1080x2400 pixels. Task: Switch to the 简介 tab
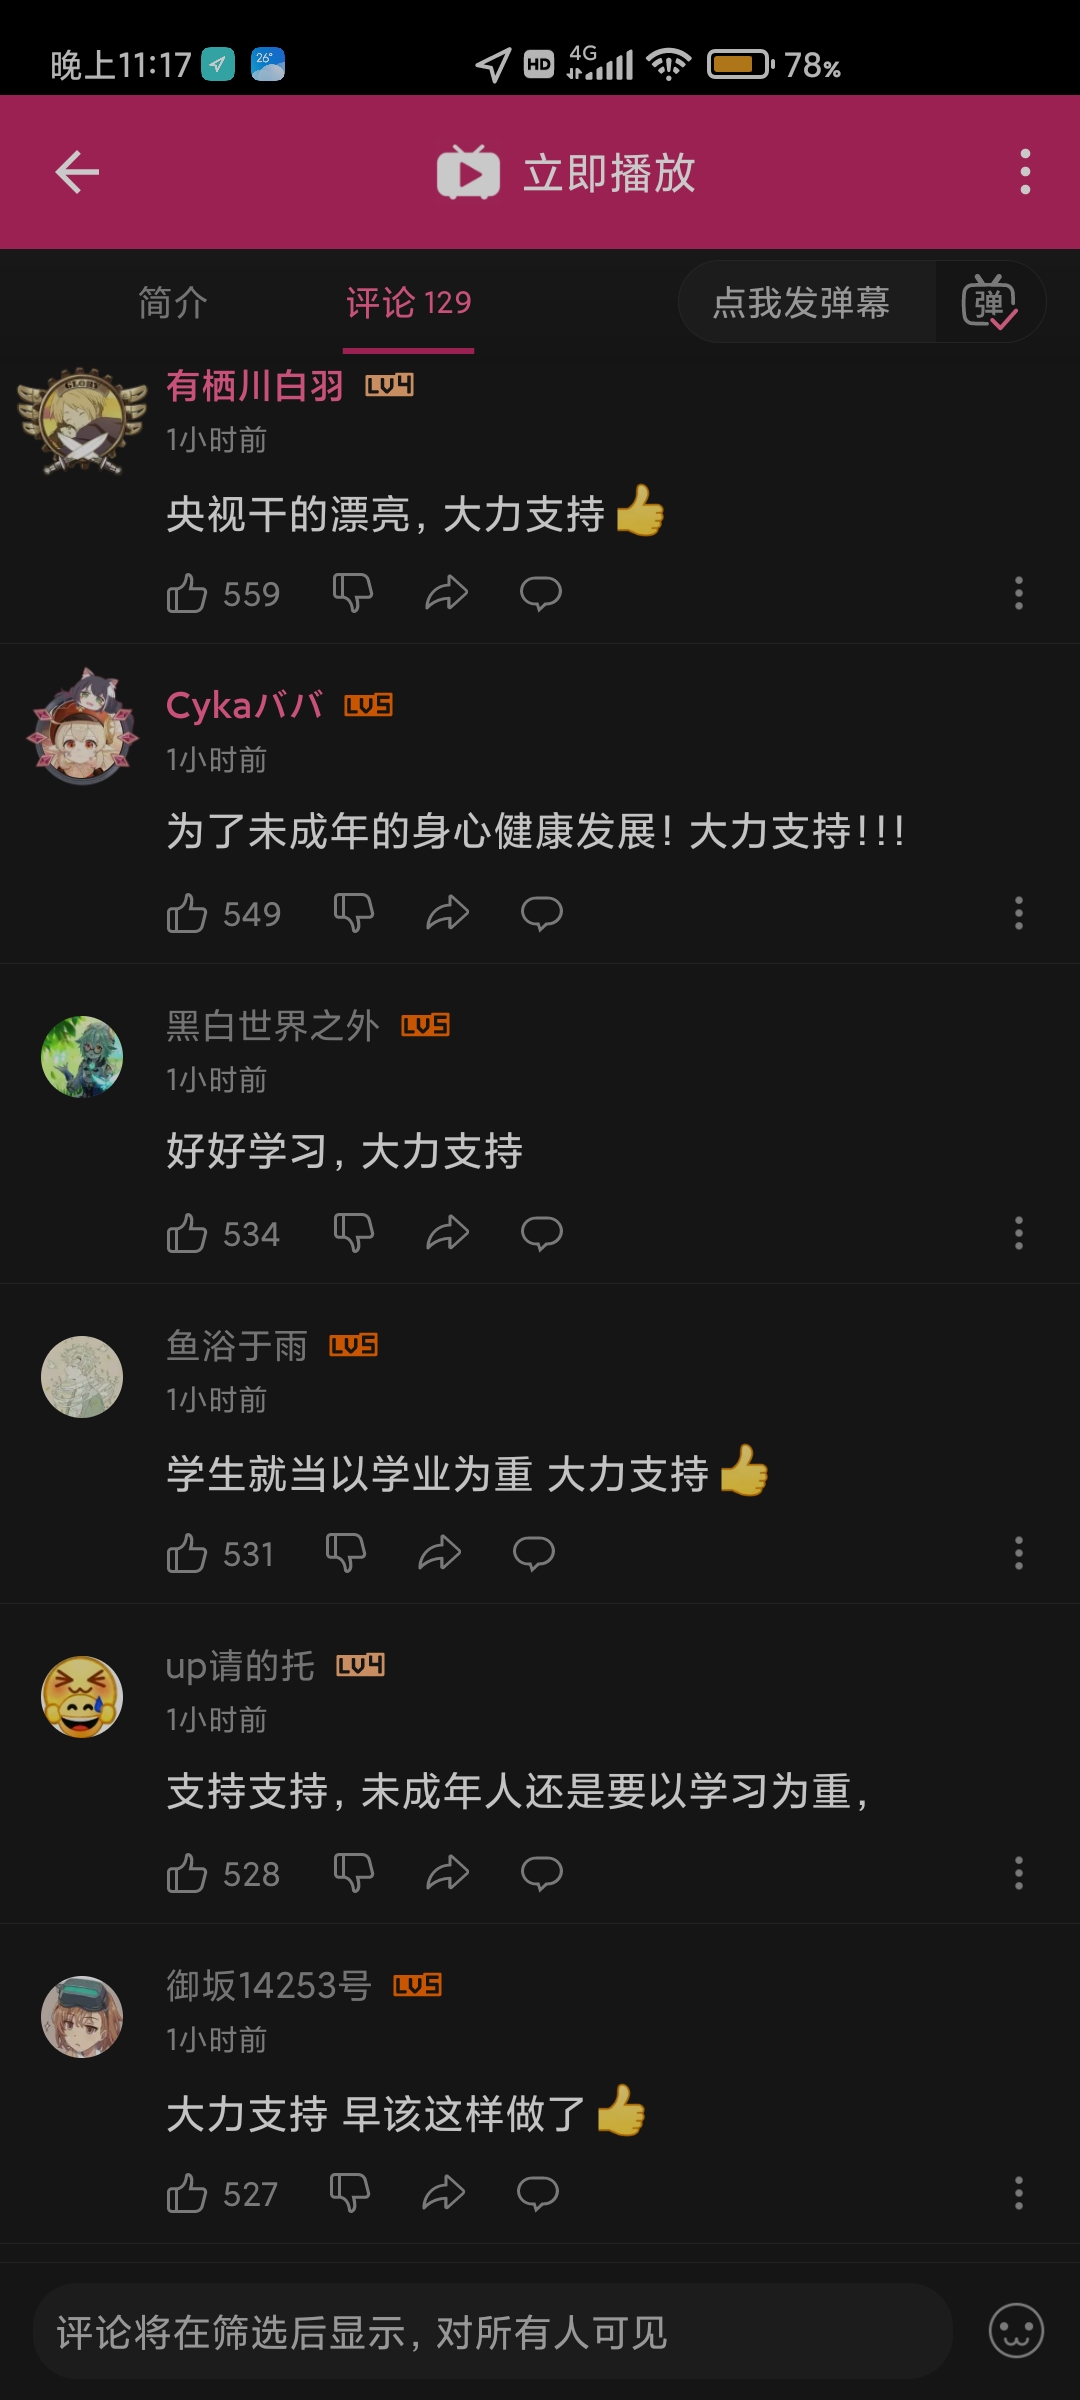click(173, 302)
